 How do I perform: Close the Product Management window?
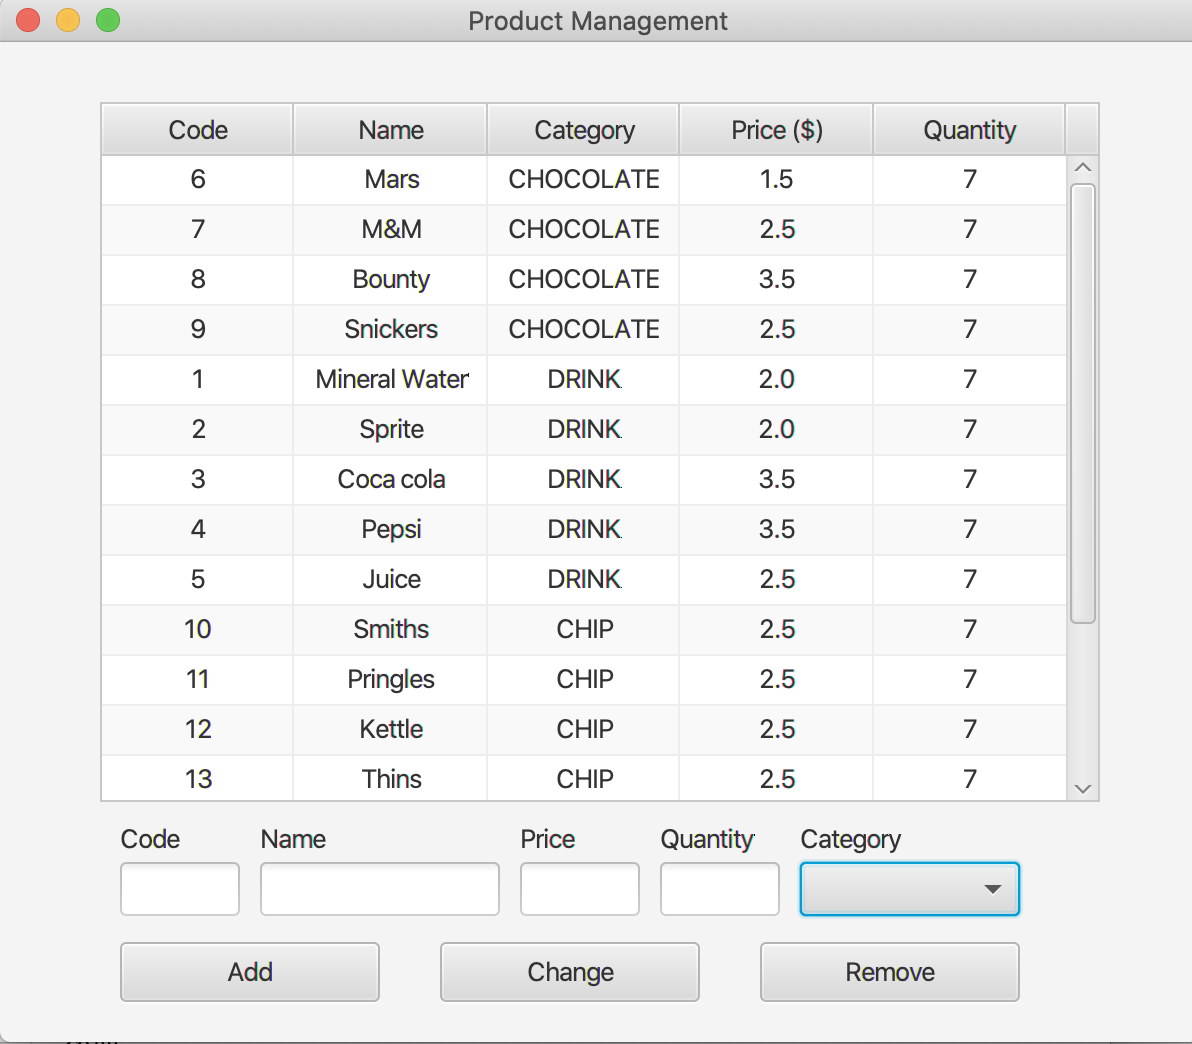pos(28,20)
